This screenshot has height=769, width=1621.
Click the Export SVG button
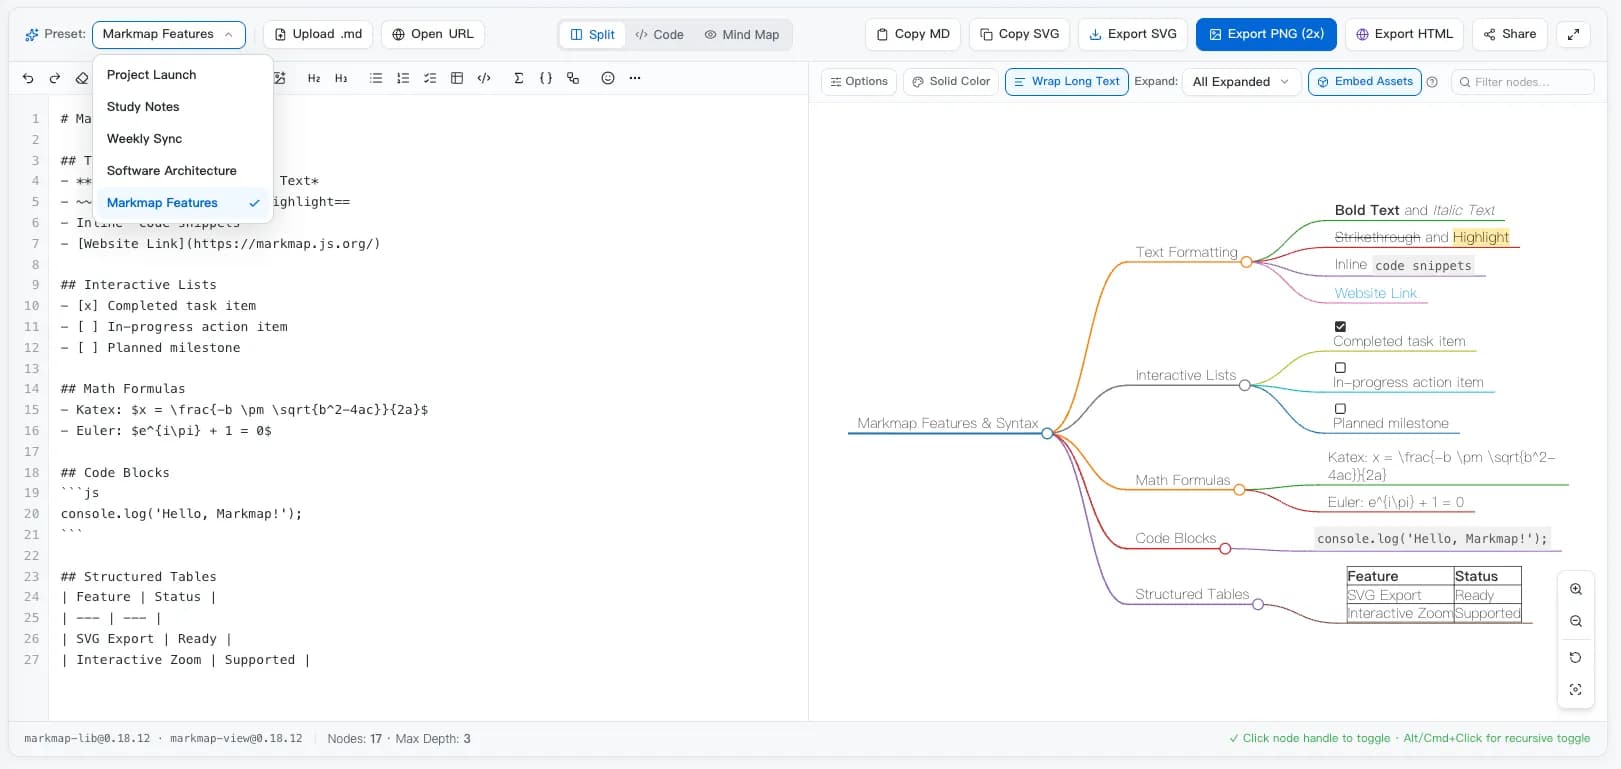click(1133, 34)
